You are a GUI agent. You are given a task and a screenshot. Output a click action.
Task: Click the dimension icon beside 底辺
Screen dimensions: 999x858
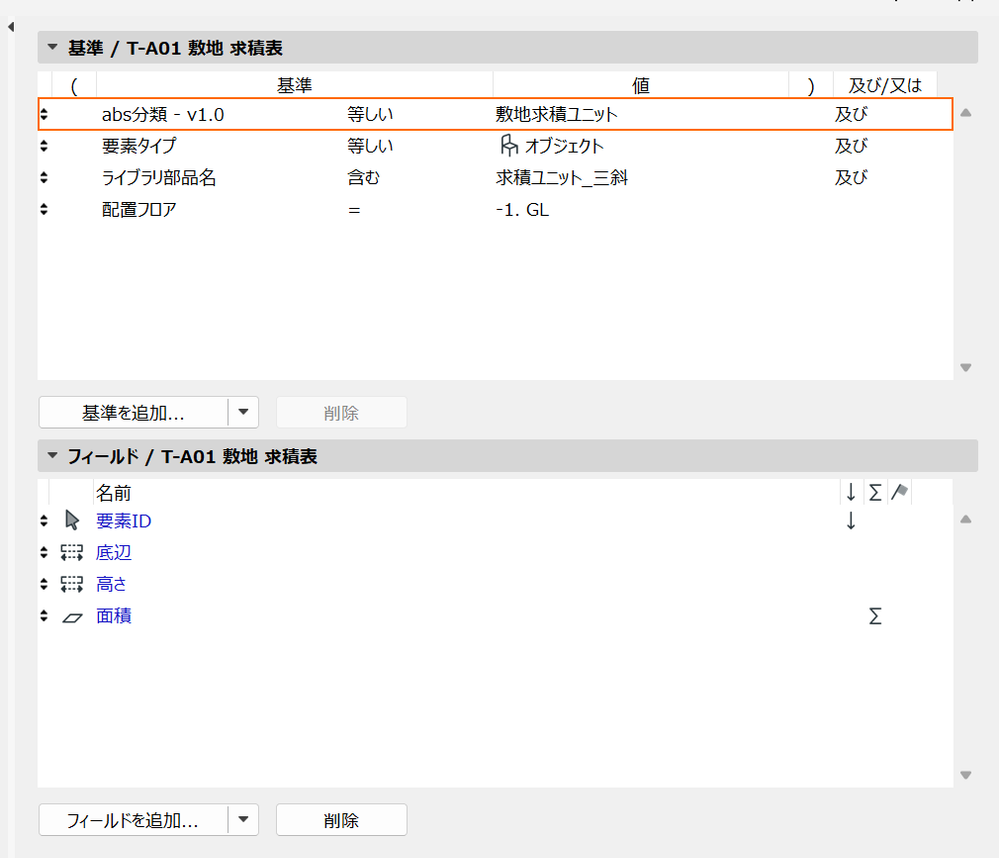click(x=72, y=552)
